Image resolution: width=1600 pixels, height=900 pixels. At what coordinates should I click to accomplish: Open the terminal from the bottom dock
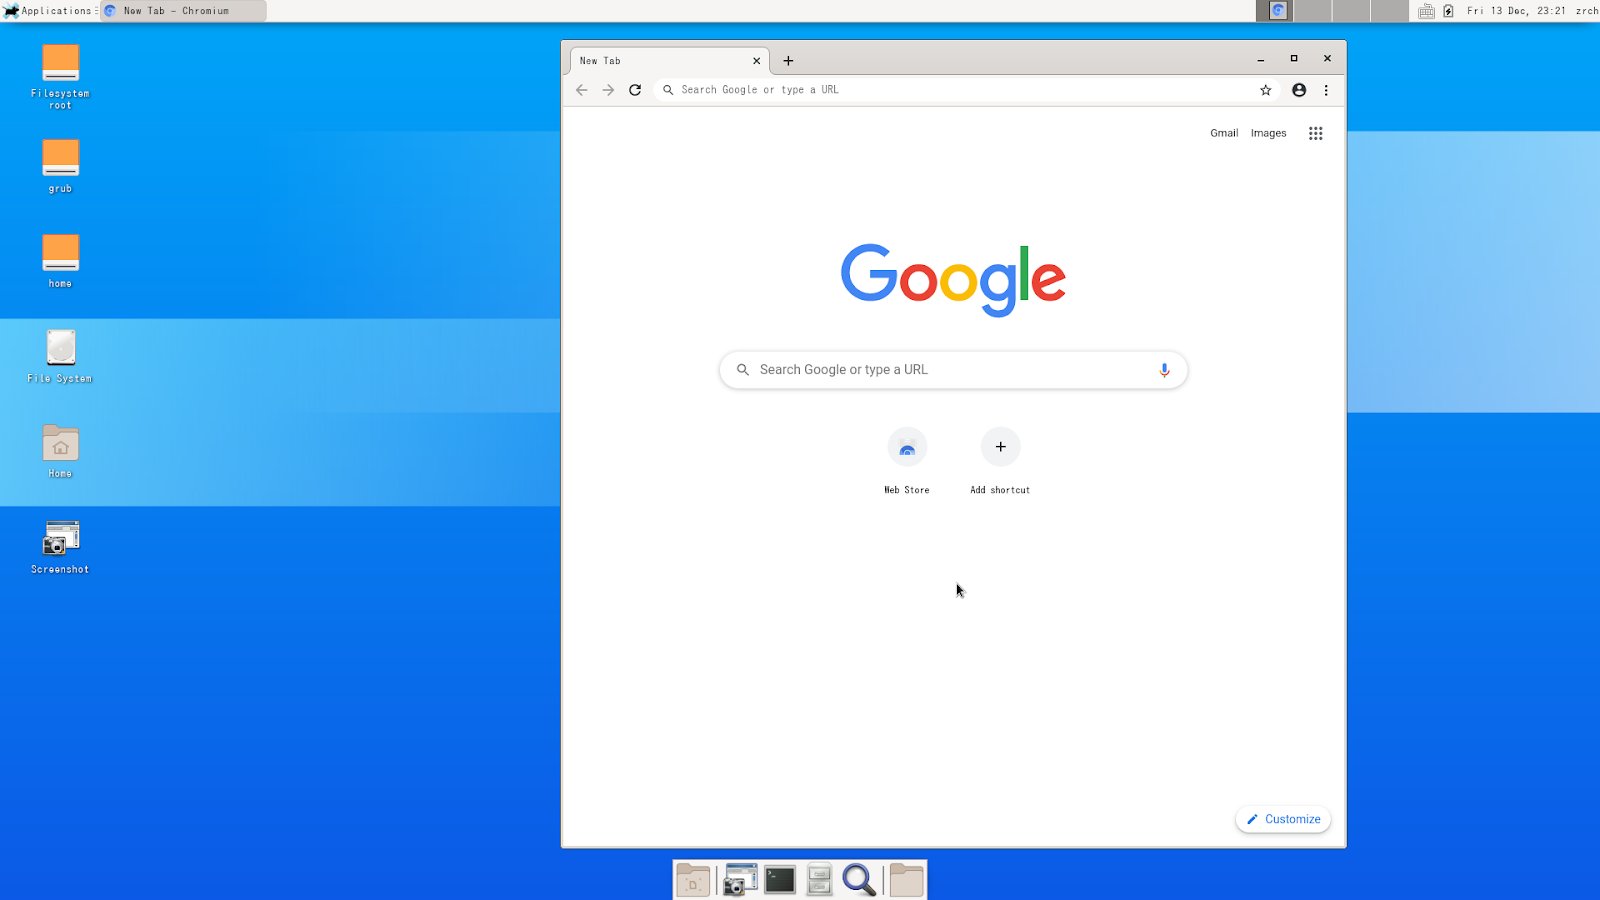[779, 879]
